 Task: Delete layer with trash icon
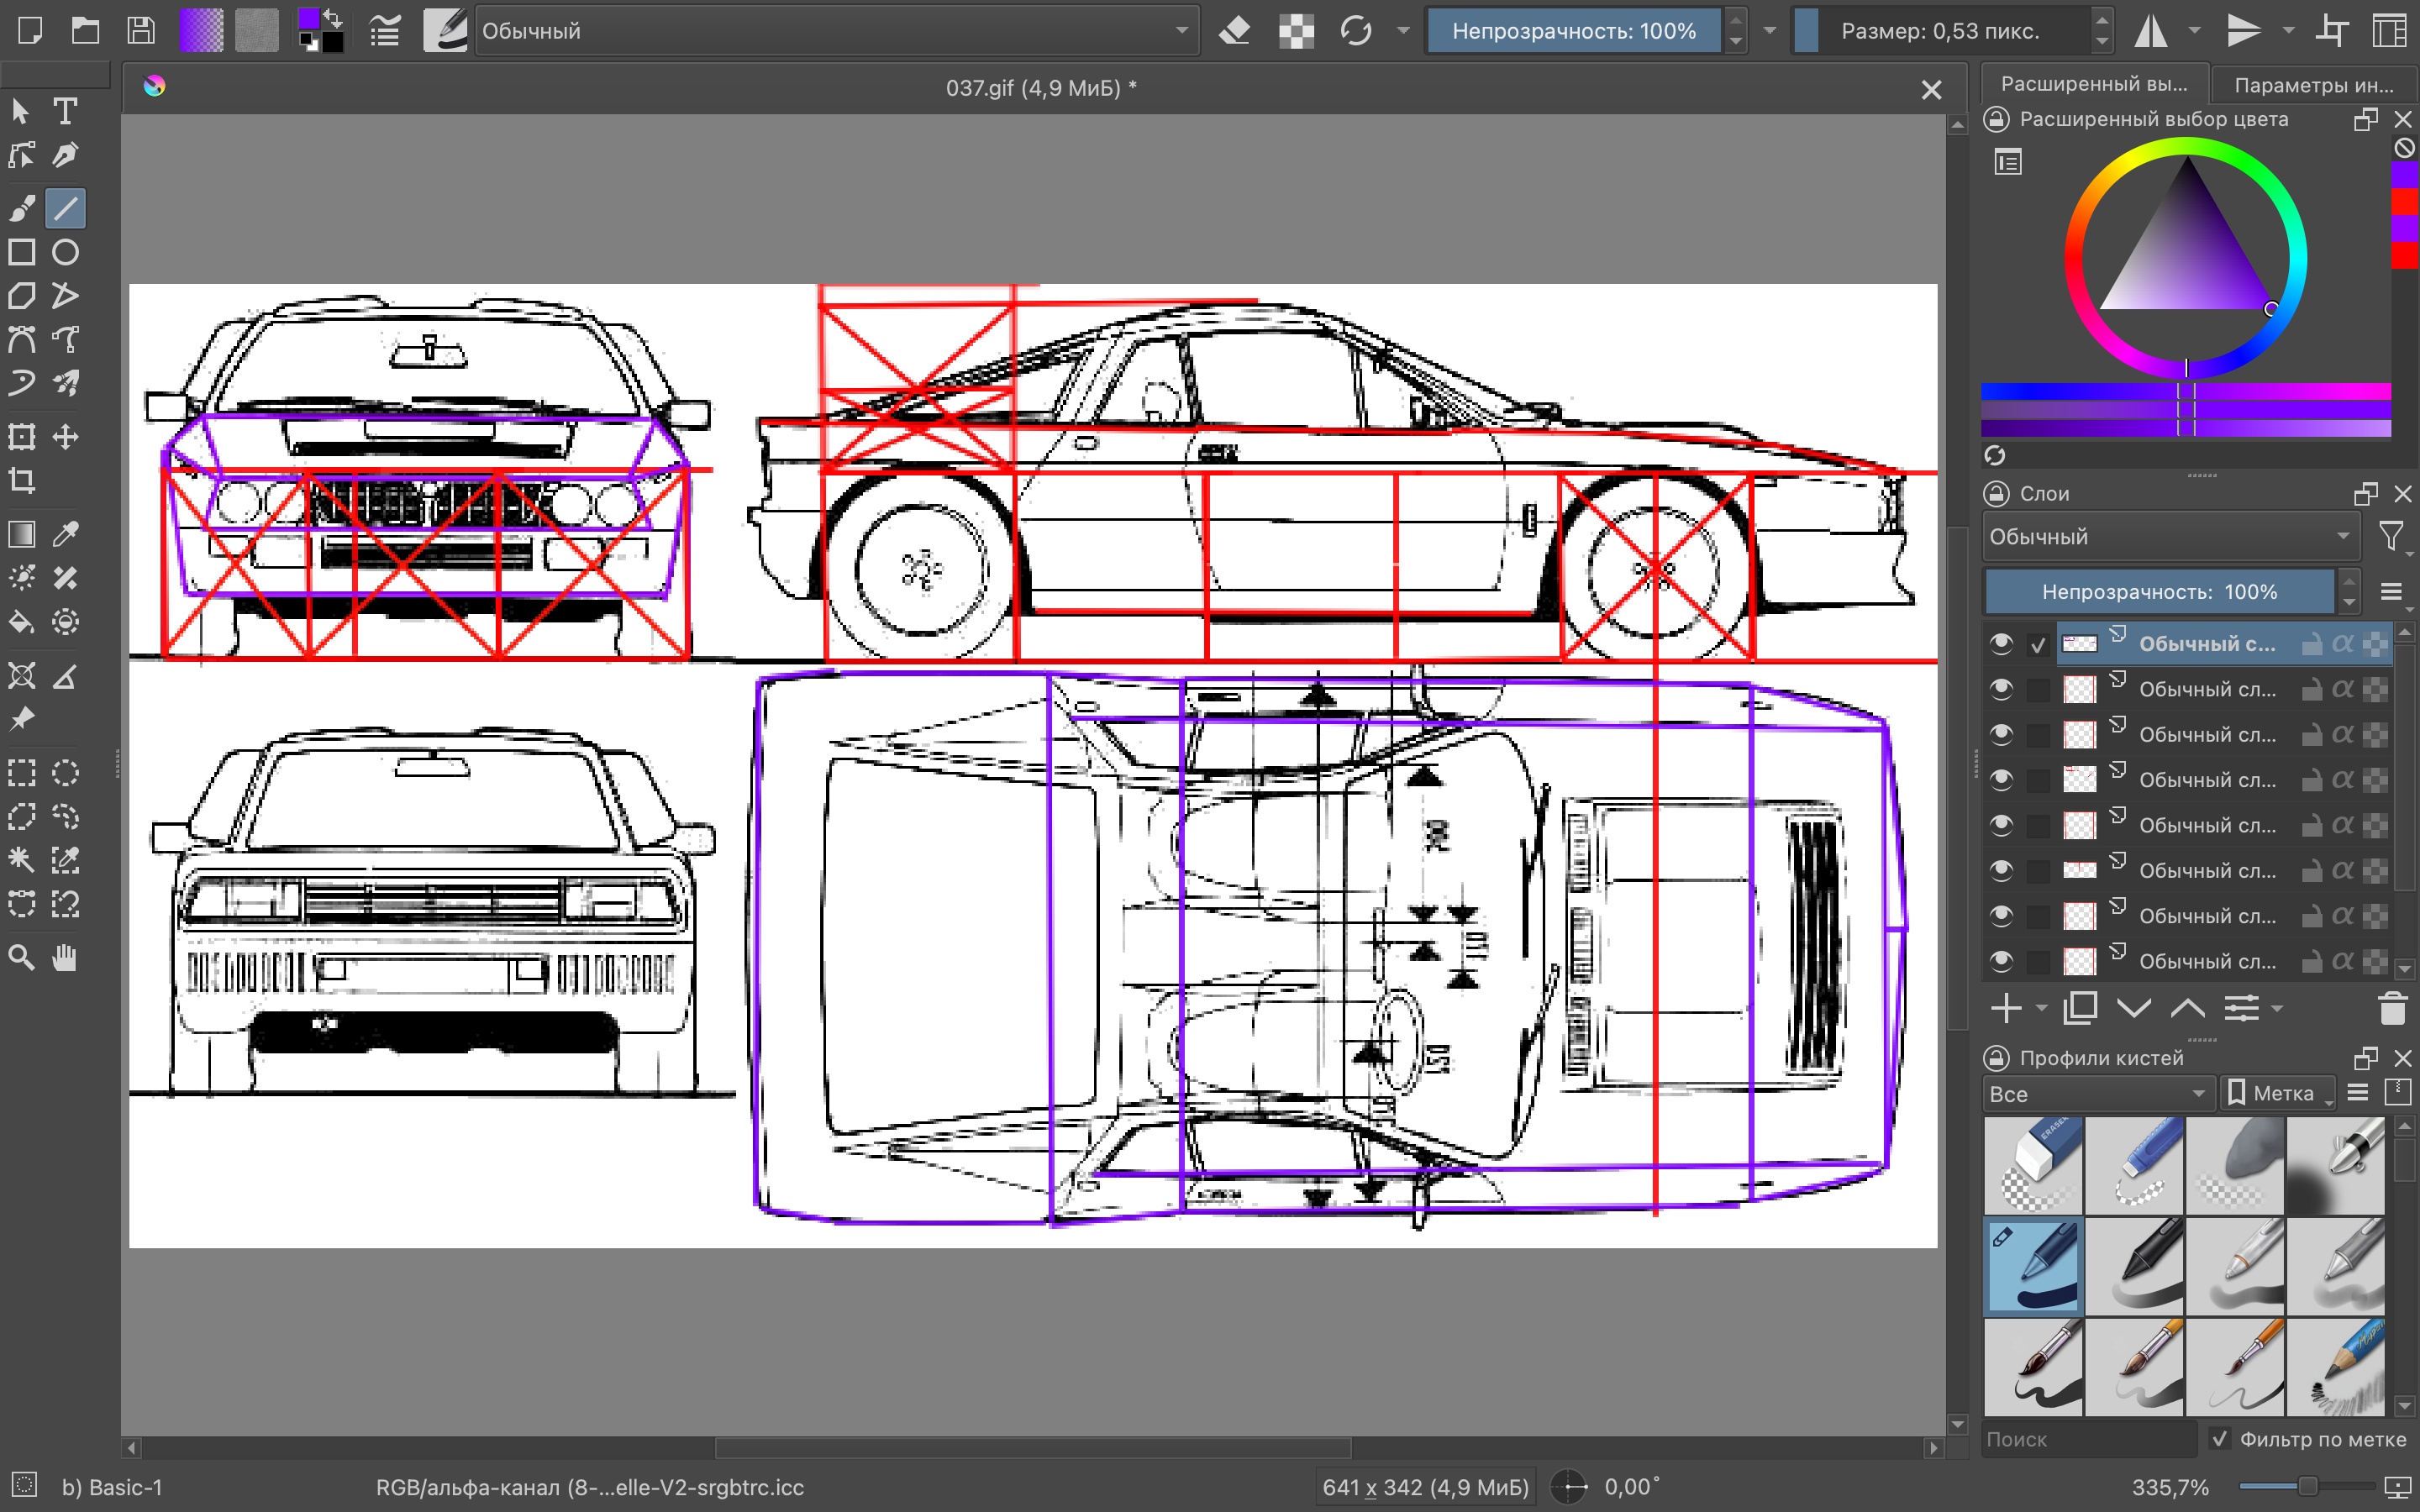coord(2392,1008)
